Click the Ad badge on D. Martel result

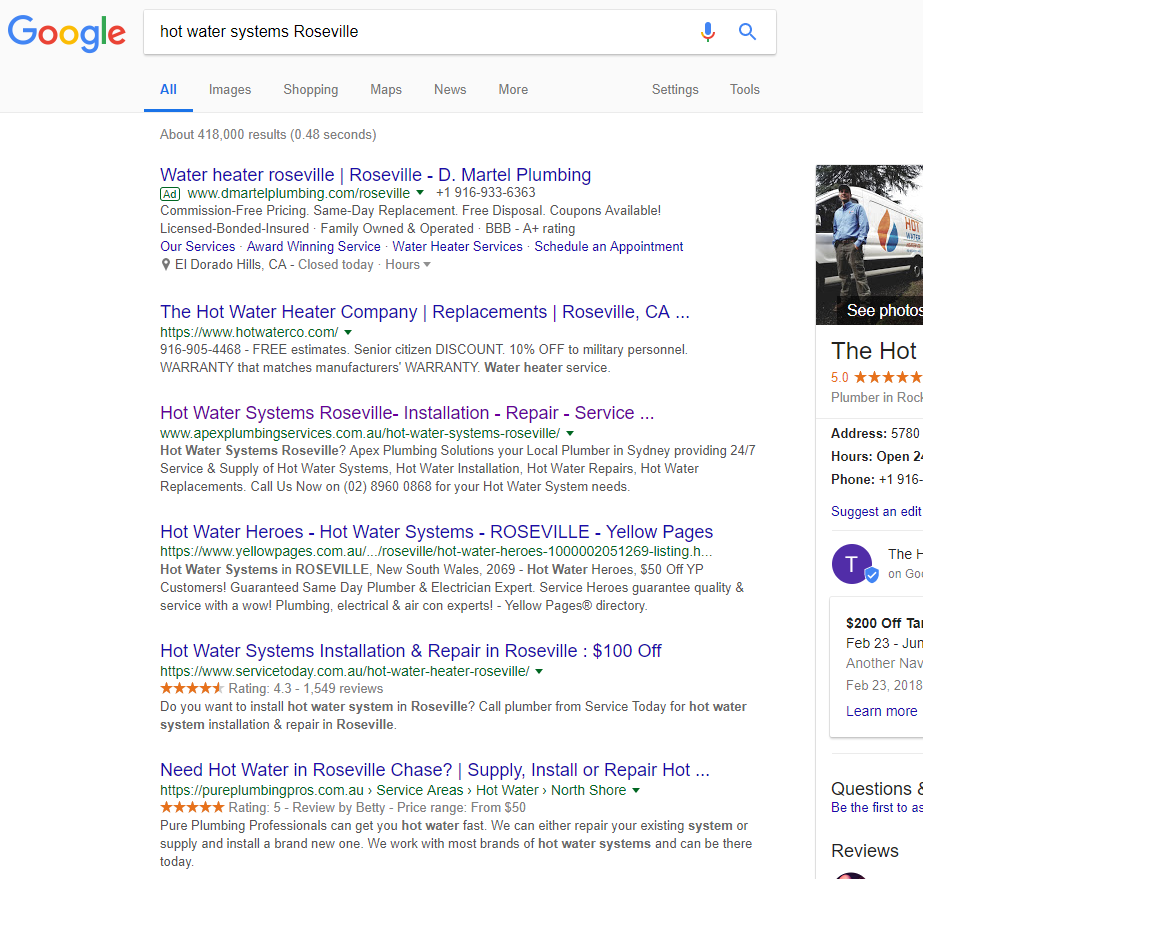pos(170,194)
